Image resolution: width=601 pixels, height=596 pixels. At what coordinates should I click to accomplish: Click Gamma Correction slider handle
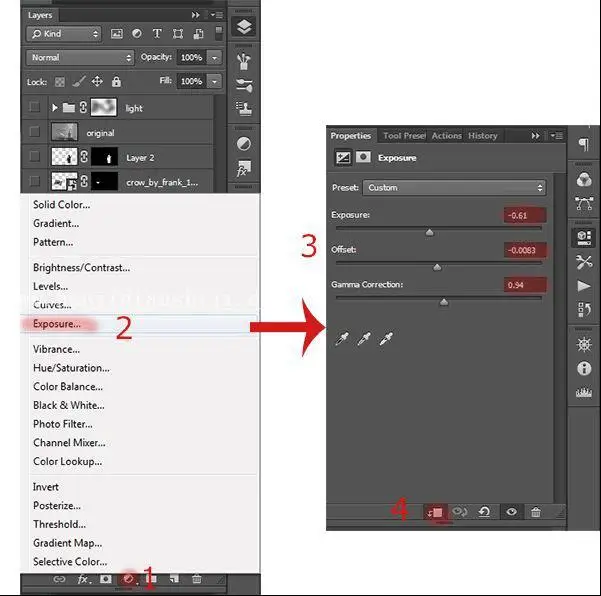[x=444, y=302]
